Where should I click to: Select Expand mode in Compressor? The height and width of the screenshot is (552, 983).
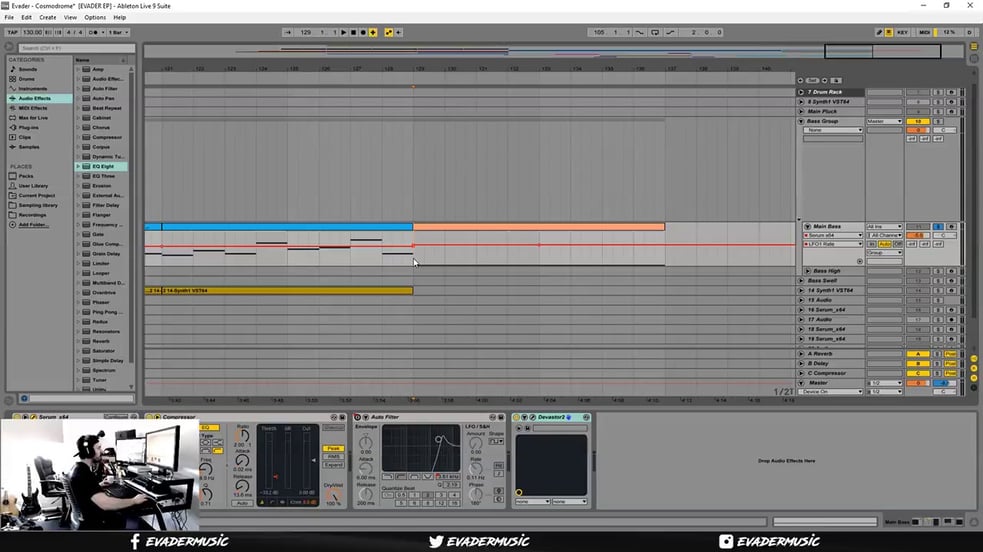334,465
